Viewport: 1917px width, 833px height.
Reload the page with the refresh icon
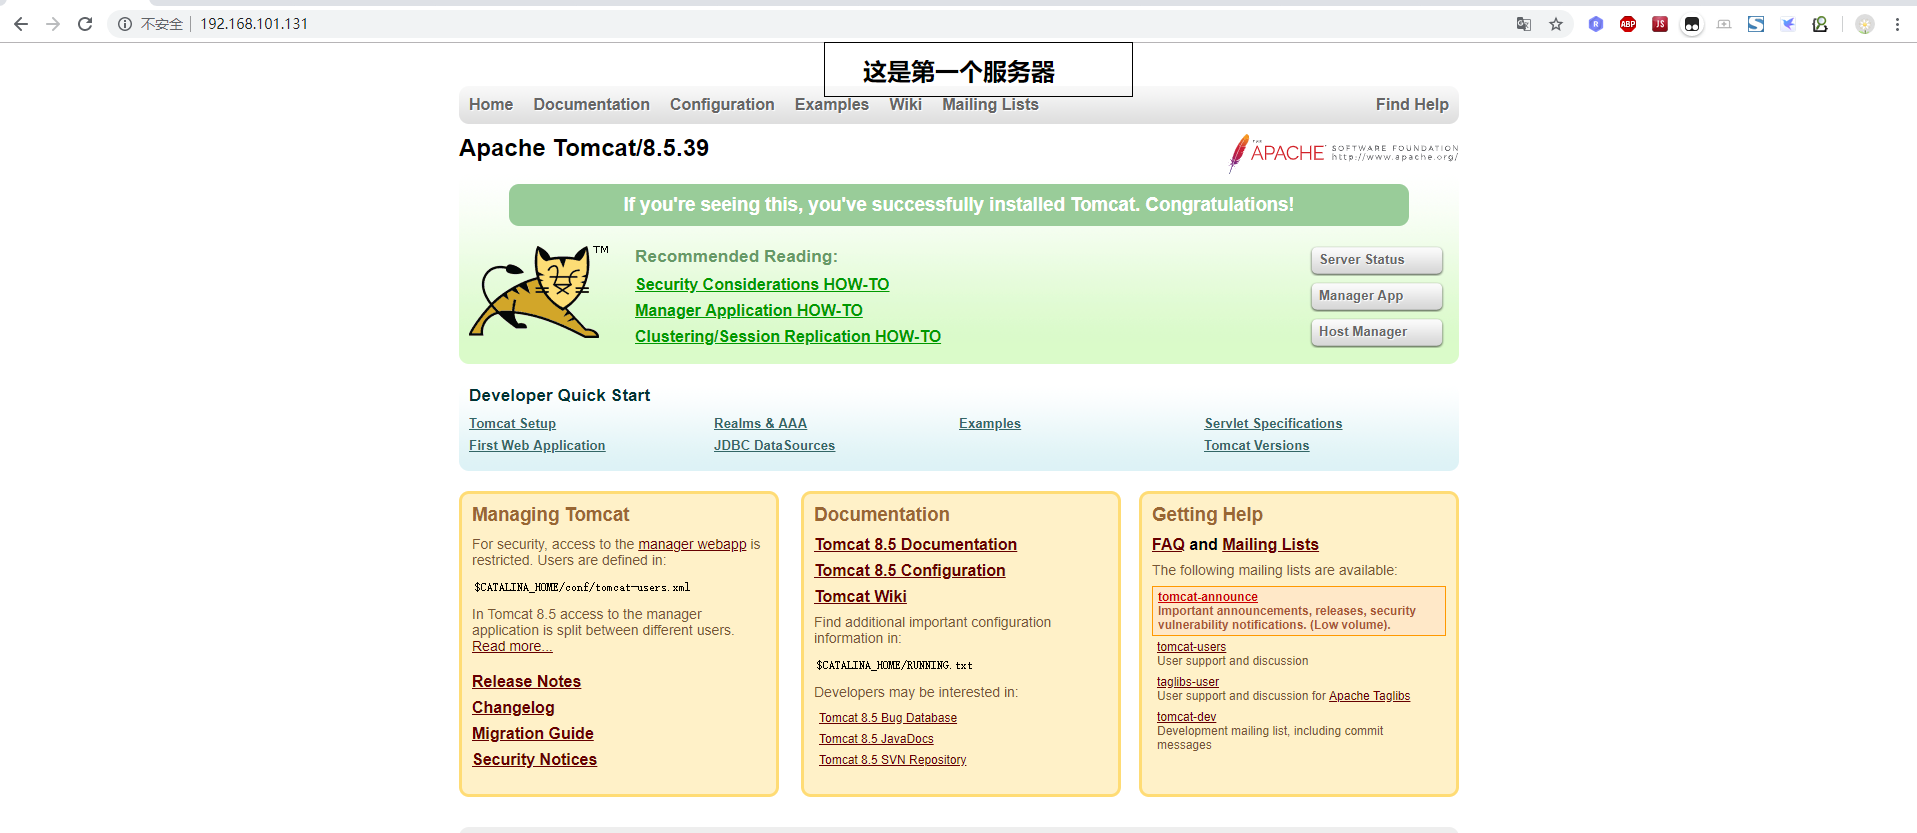[85, 24]
